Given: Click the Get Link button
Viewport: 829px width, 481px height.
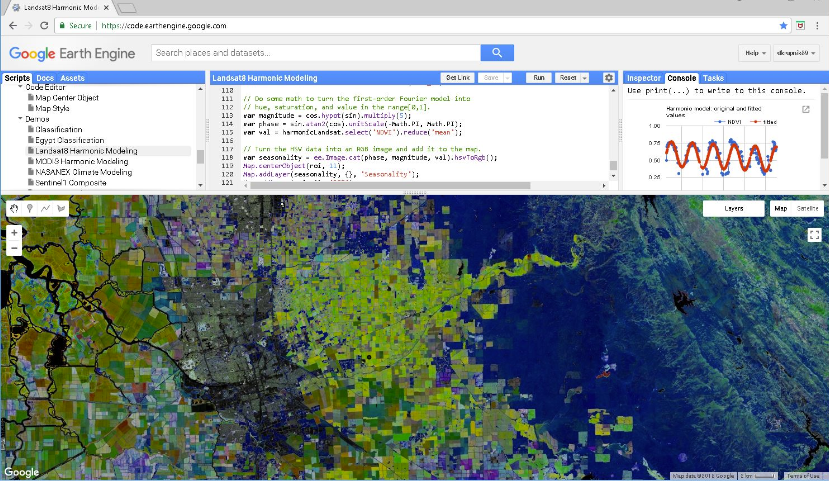Looking at the screenshot, I should (458, 78).
